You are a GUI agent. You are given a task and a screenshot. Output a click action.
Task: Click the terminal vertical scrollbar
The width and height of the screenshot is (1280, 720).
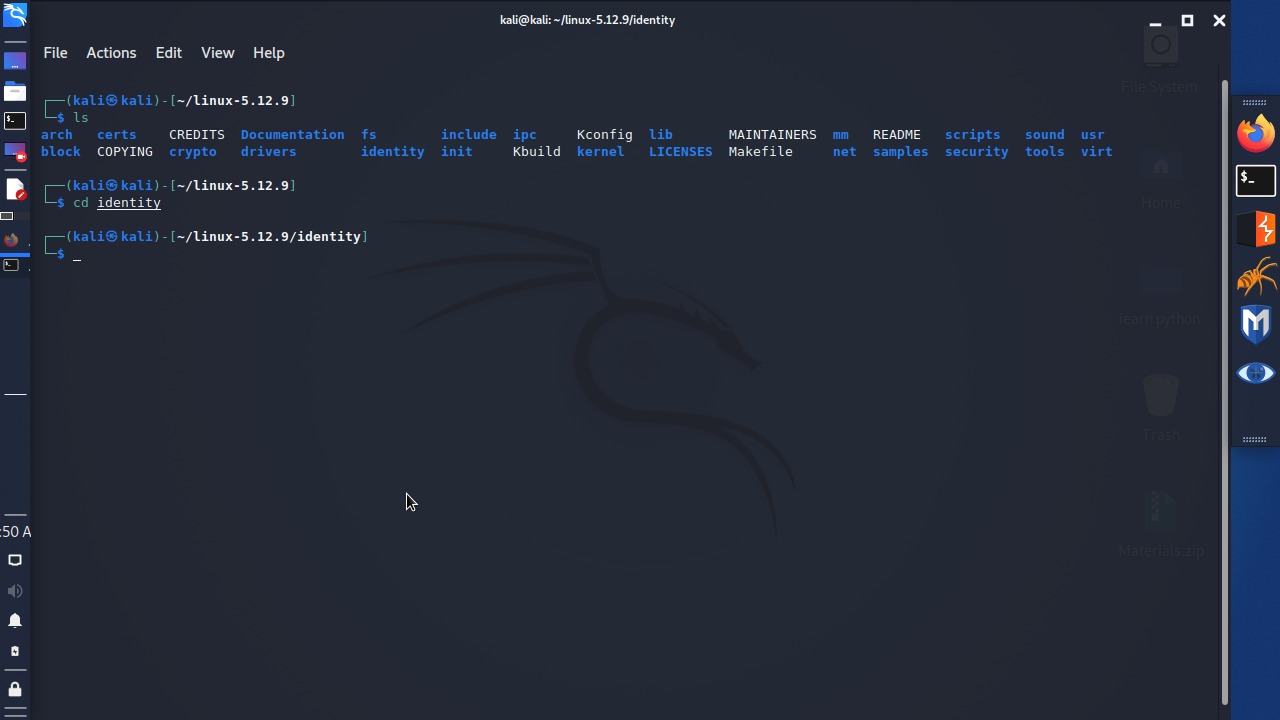pyautogui.click(x=1224, y=392)
